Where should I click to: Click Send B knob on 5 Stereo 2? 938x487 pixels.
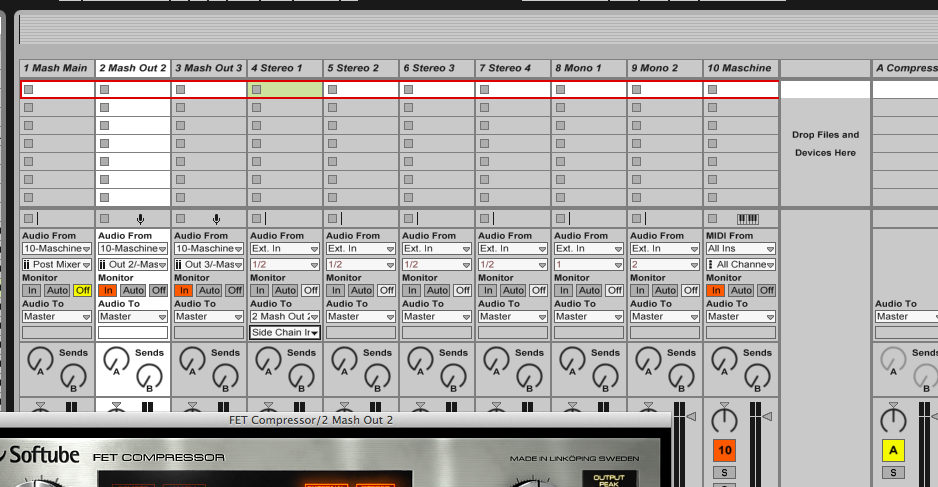376,378
